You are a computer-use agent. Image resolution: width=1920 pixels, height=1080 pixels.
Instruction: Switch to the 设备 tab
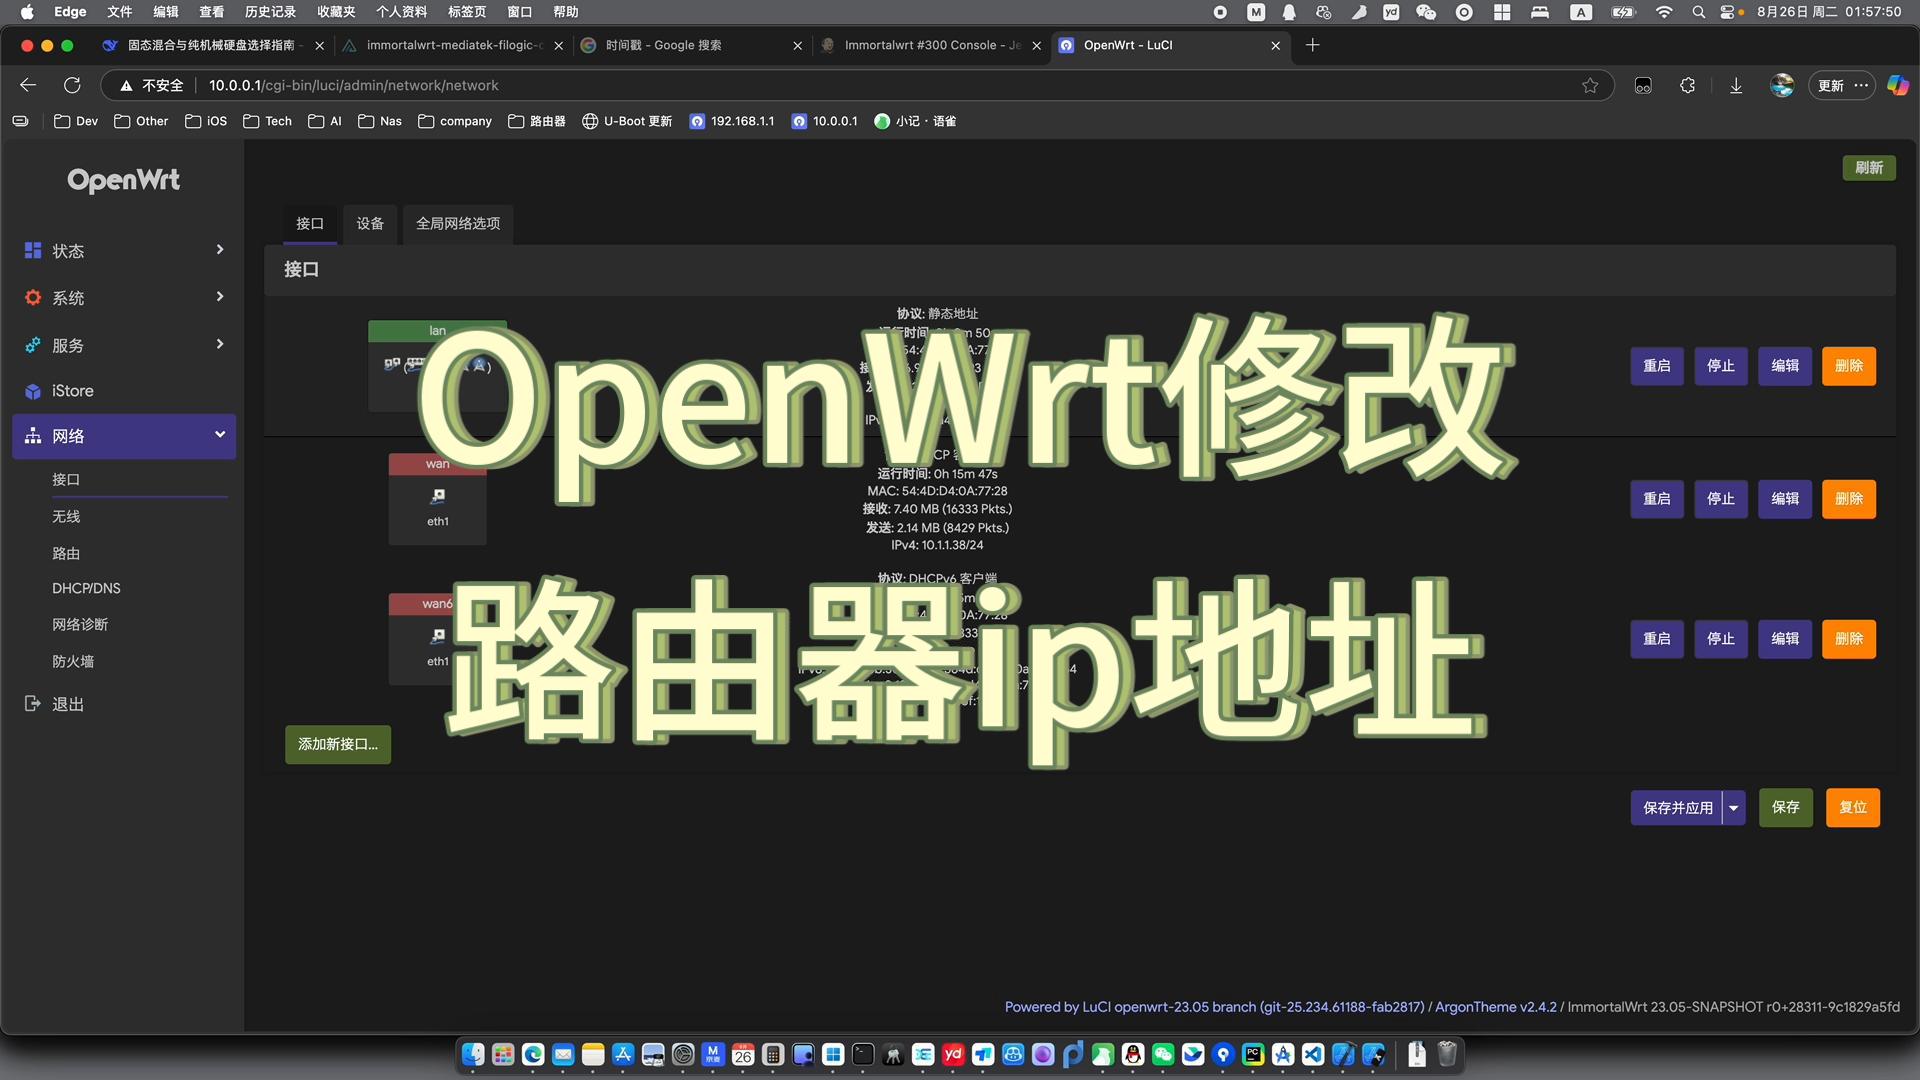[370, 223]
